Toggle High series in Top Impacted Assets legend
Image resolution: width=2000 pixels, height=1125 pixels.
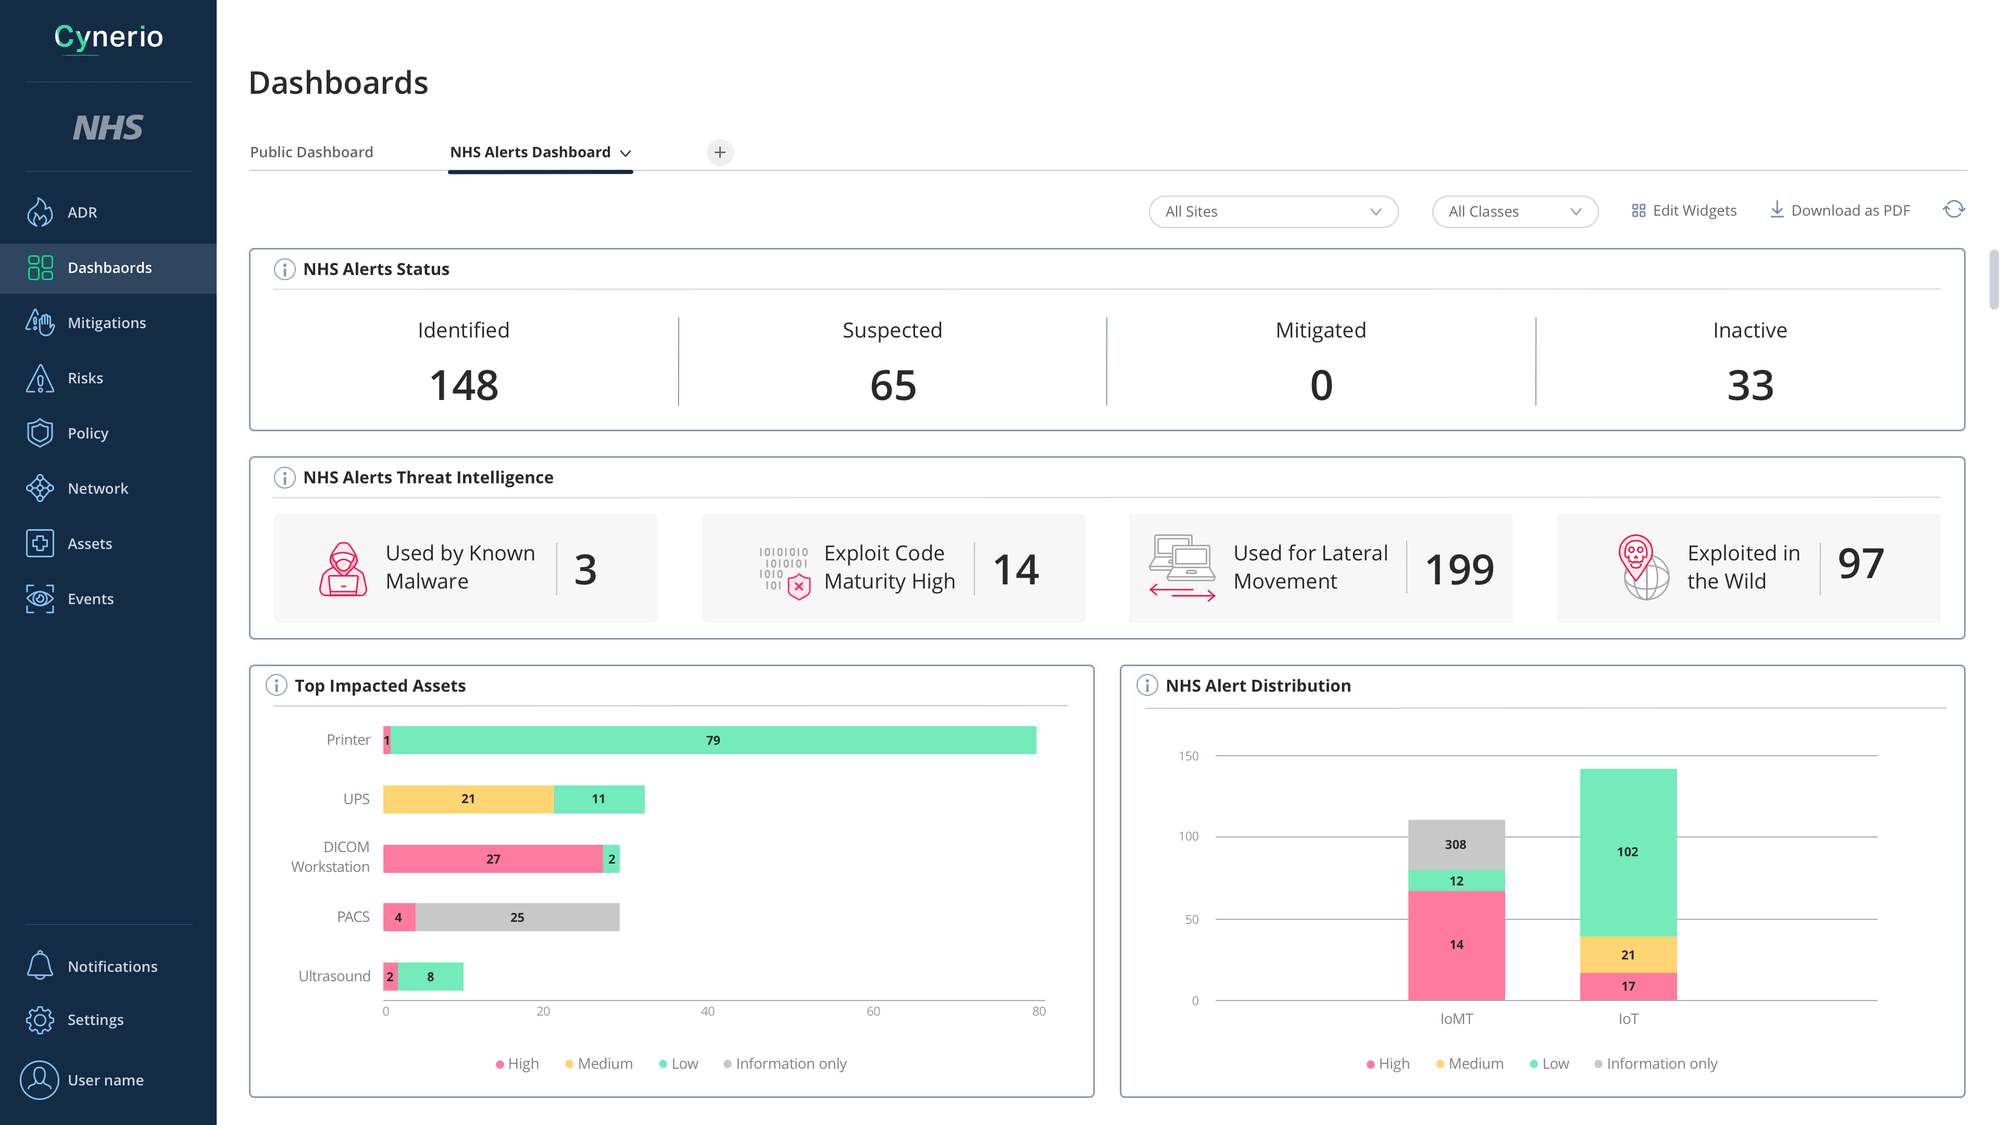click(517, 1064)
